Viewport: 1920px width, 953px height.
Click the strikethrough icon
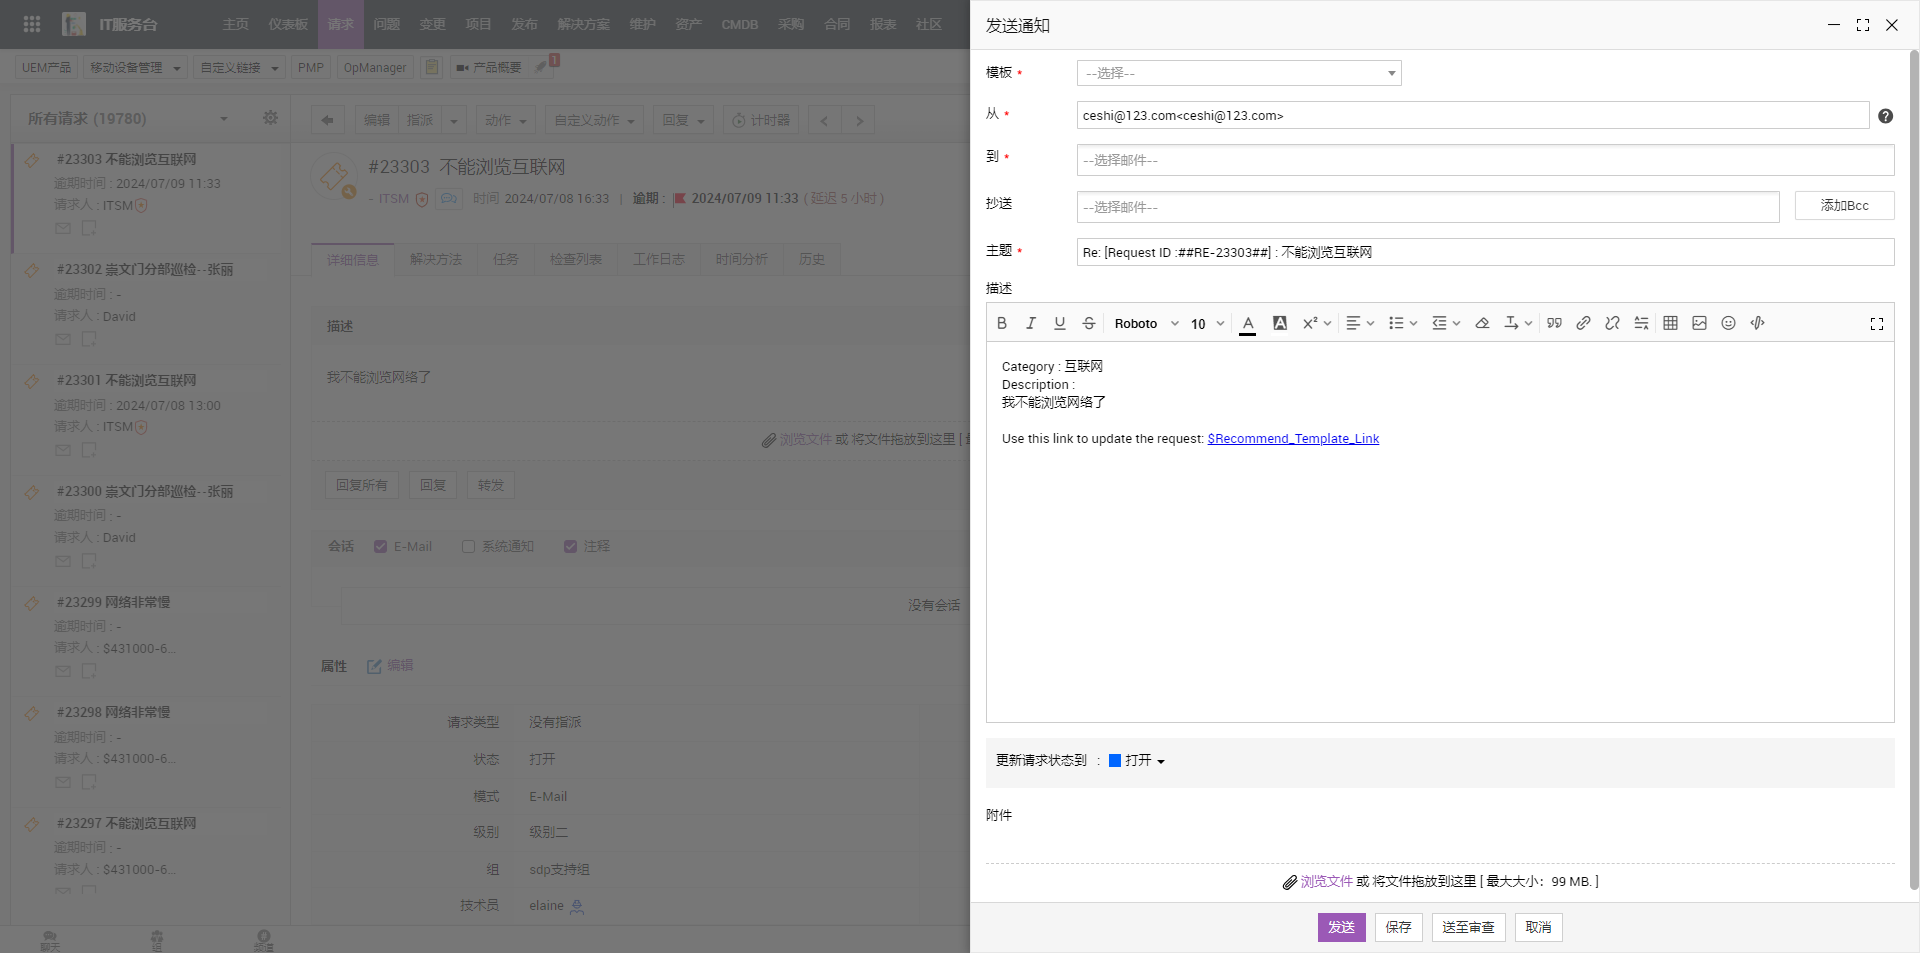coord(1089,323)
